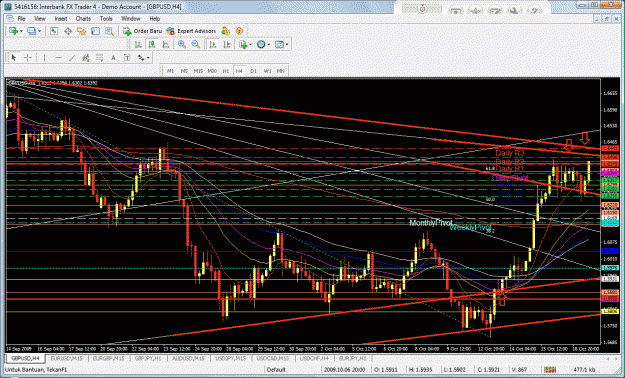
Task: Expand the Periods dropdown arrow
Action: click(x=269, y=45)
